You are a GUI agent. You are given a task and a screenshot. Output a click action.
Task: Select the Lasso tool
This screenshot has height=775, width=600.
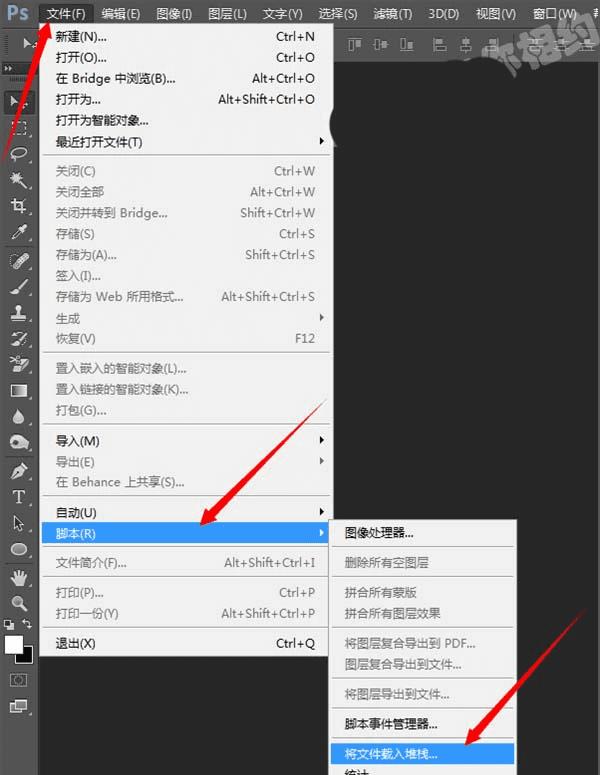(19, 154)
